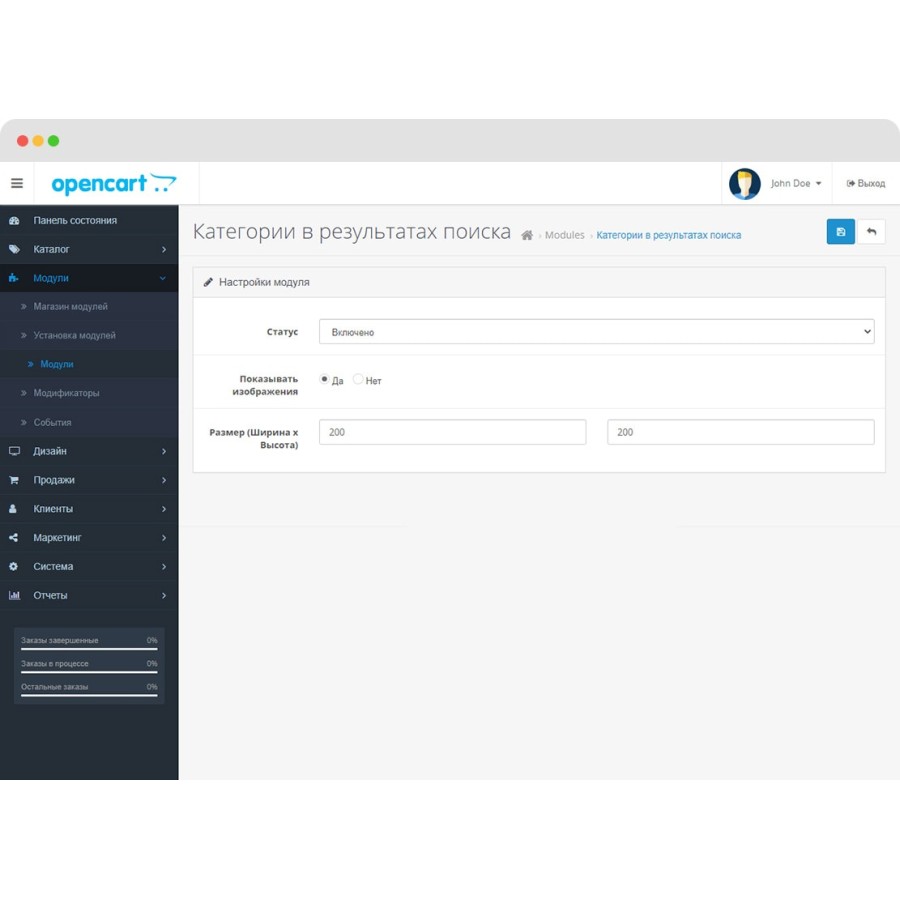Click the pencil icon beside Настройки модуля
900x900 pixels.
pos(208,282)
